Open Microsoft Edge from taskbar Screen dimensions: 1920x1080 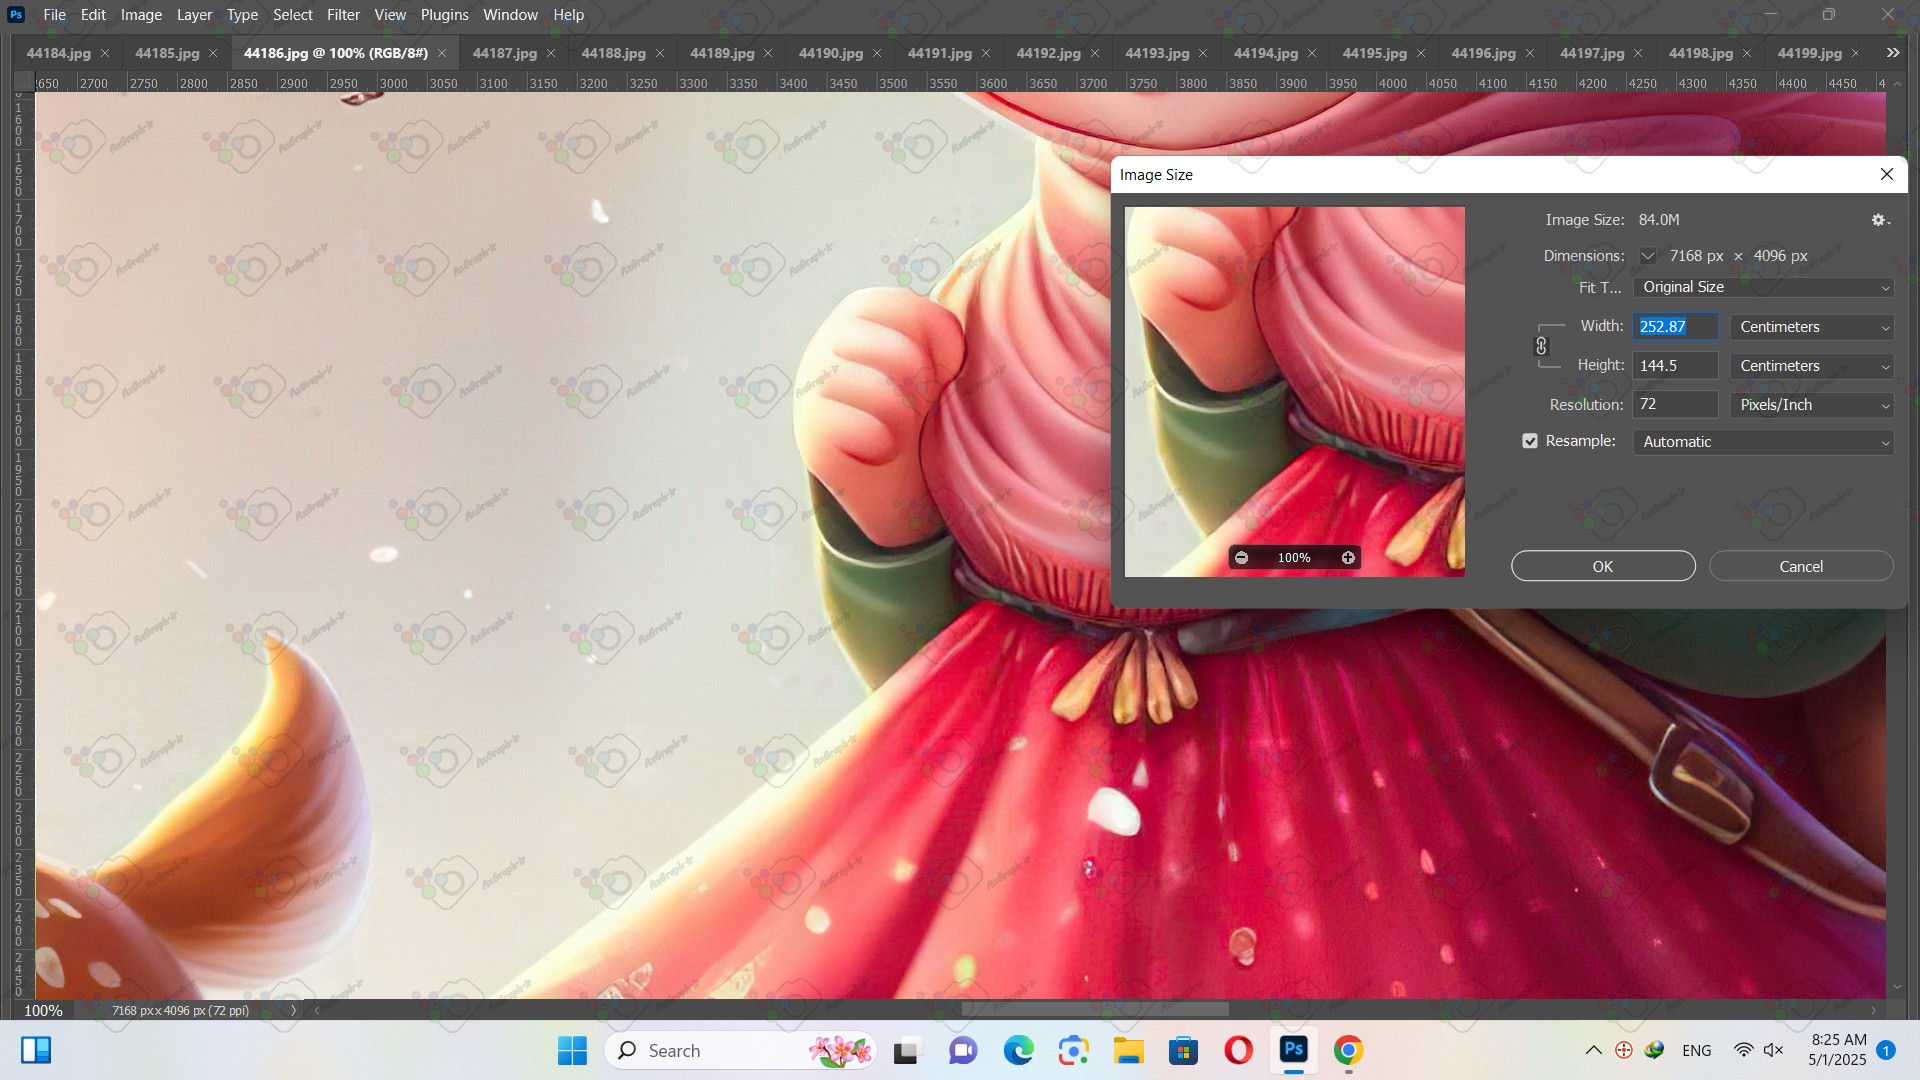pos(1018,1050)
